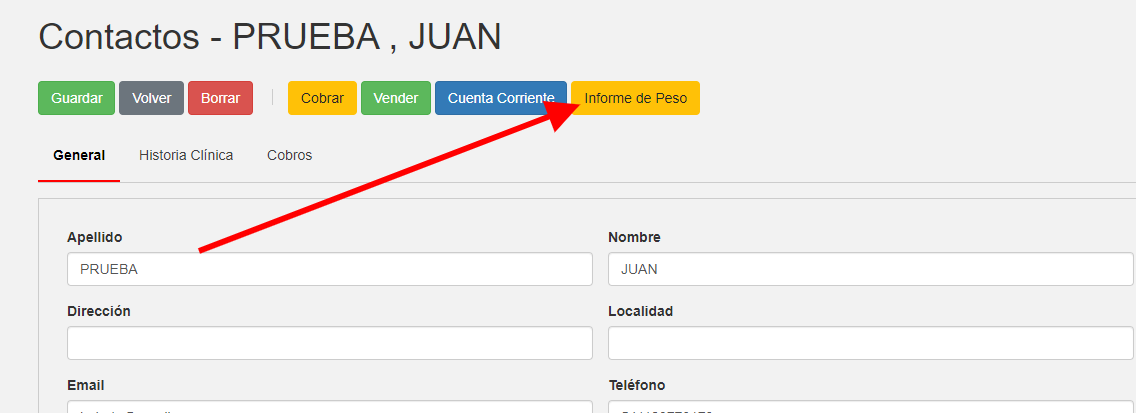Switch to the General tab

point(79,155)
